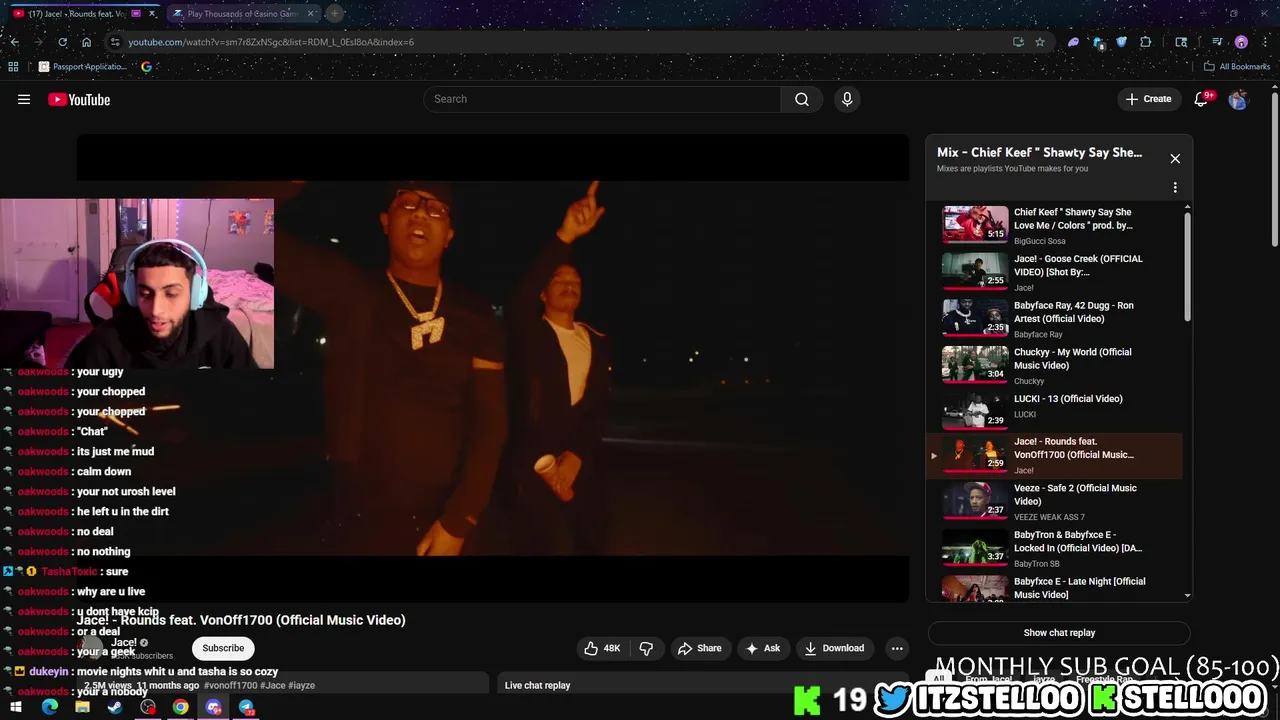Open #vonoff1700 hashtag link
The height and width of the screenshot is (720, 1280).
[x=230, y=686]
